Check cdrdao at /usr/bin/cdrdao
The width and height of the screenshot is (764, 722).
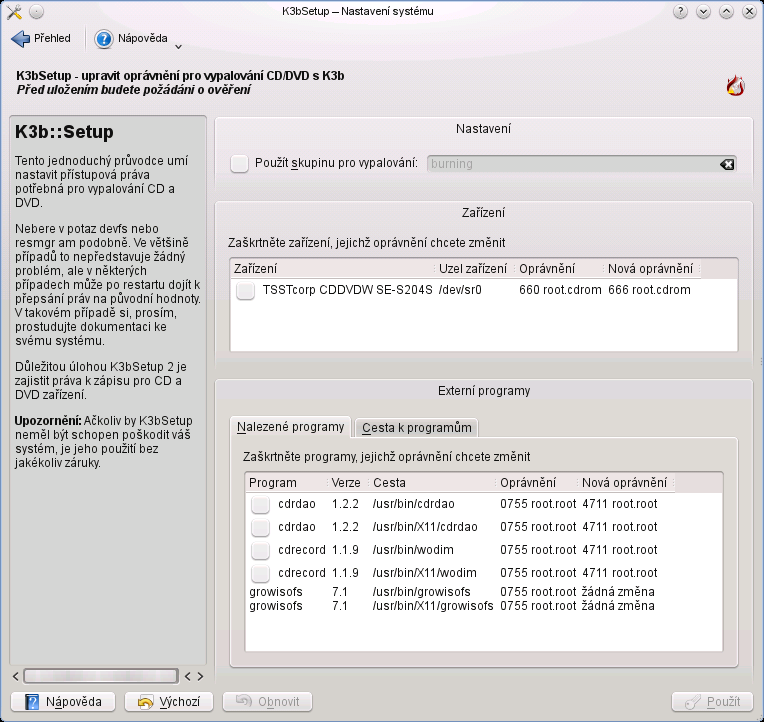coord(260,504)
